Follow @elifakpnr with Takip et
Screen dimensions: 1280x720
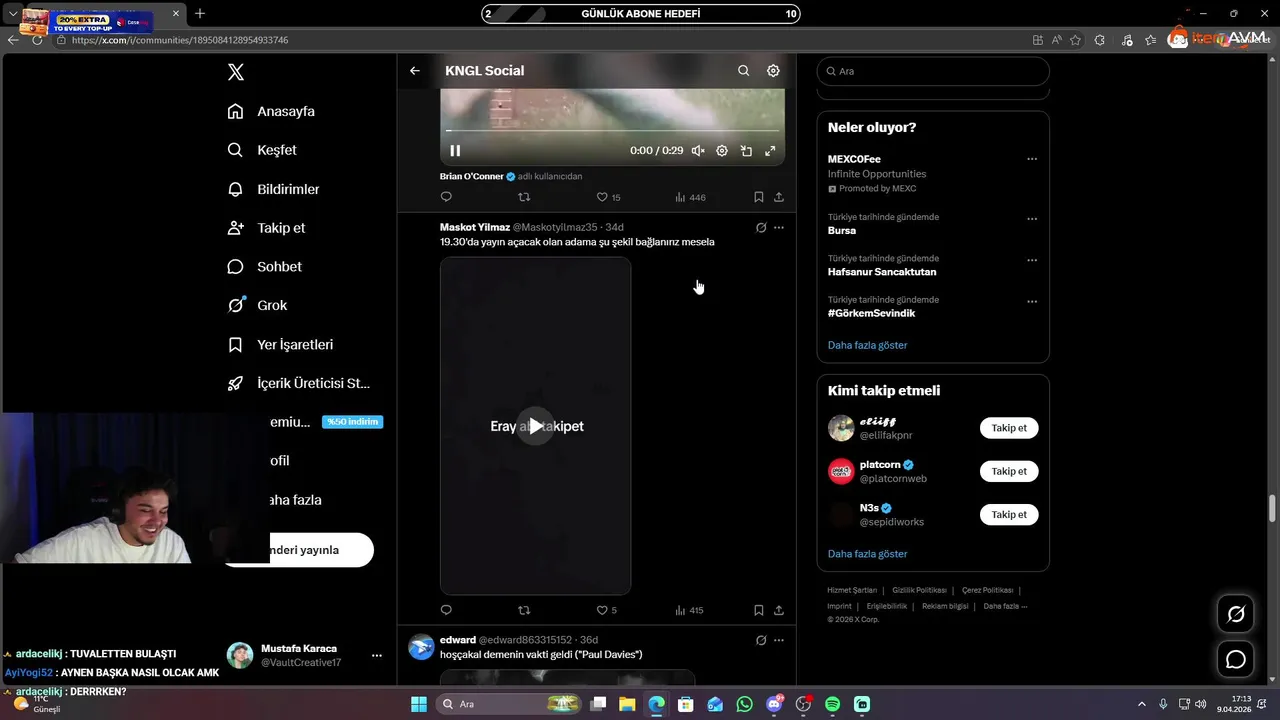(x=1009, y=428)
